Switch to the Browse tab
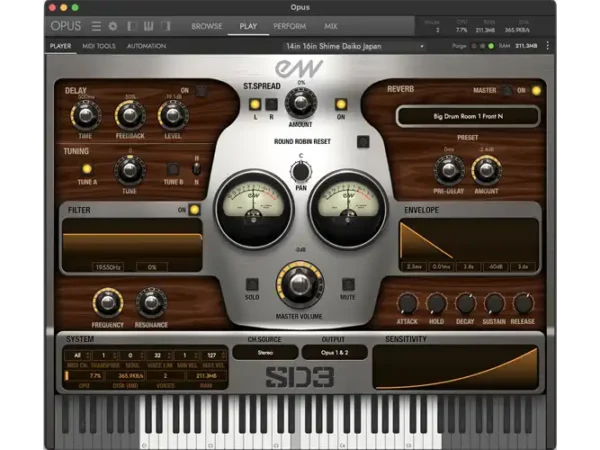The image size is (600, 450). [207, 26]
